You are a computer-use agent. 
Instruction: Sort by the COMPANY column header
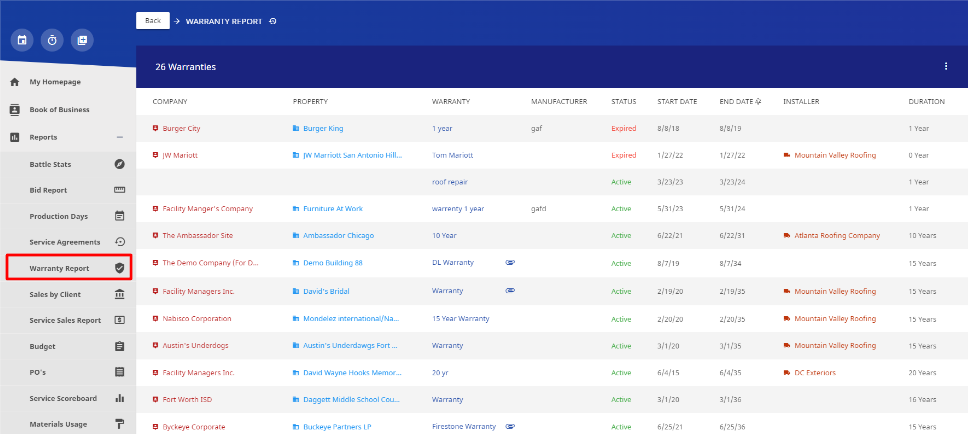coord(170,101)
